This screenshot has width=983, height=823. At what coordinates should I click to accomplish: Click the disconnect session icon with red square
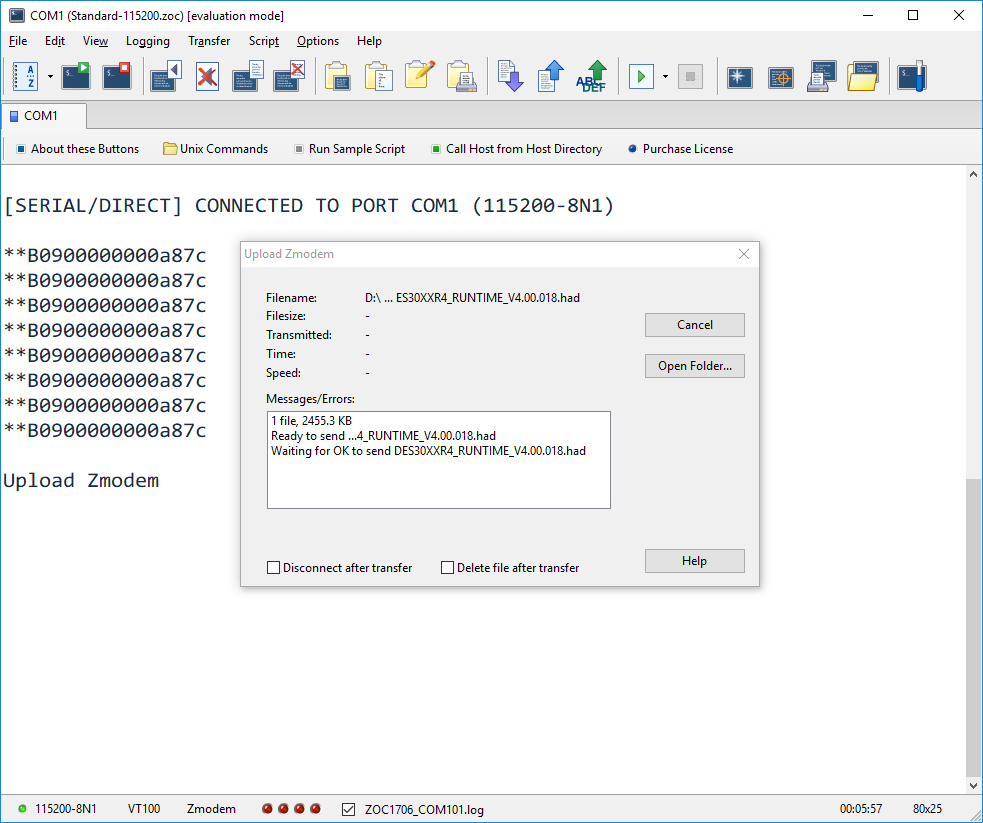[117, 77]
